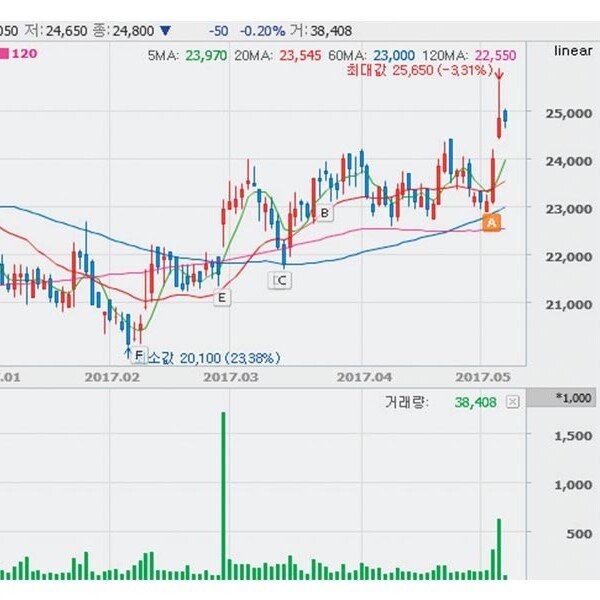Click the E event marker near 2017.03
The height and width of the screenshot is (600, 600).
(x=221, y=297)
